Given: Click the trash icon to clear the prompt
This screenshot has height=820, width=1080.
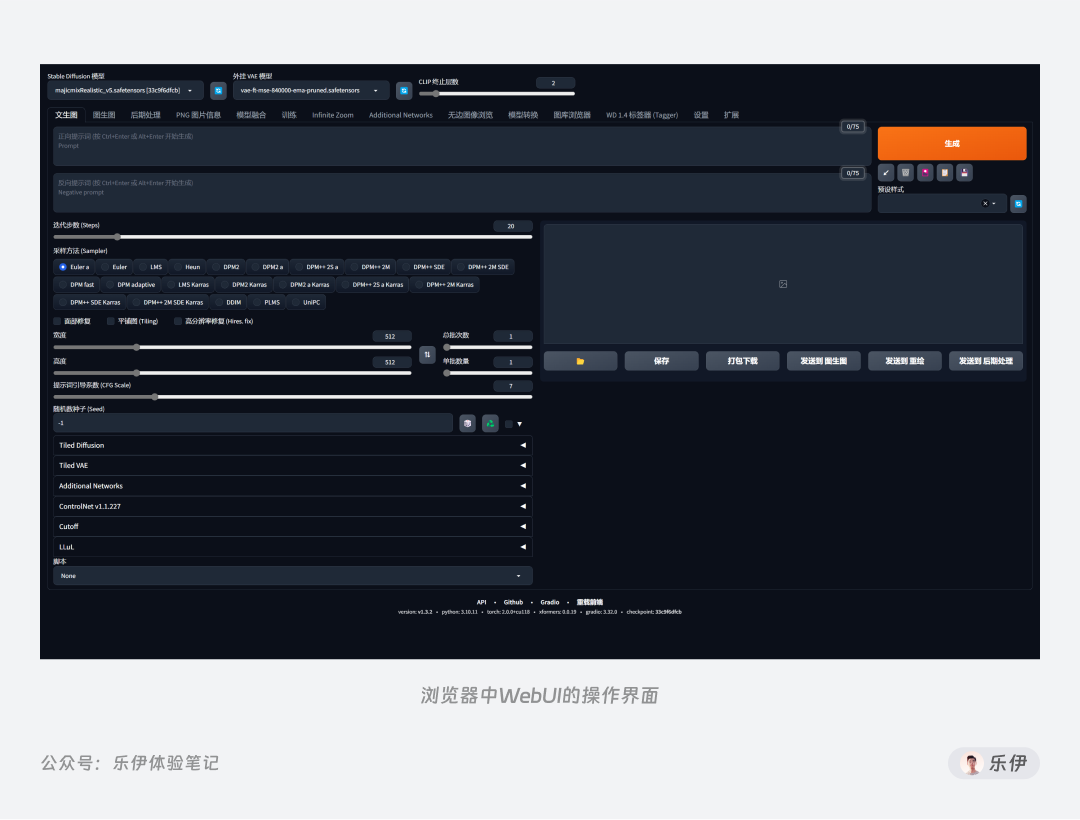Looking at the screenshot, I should (905, 172).
